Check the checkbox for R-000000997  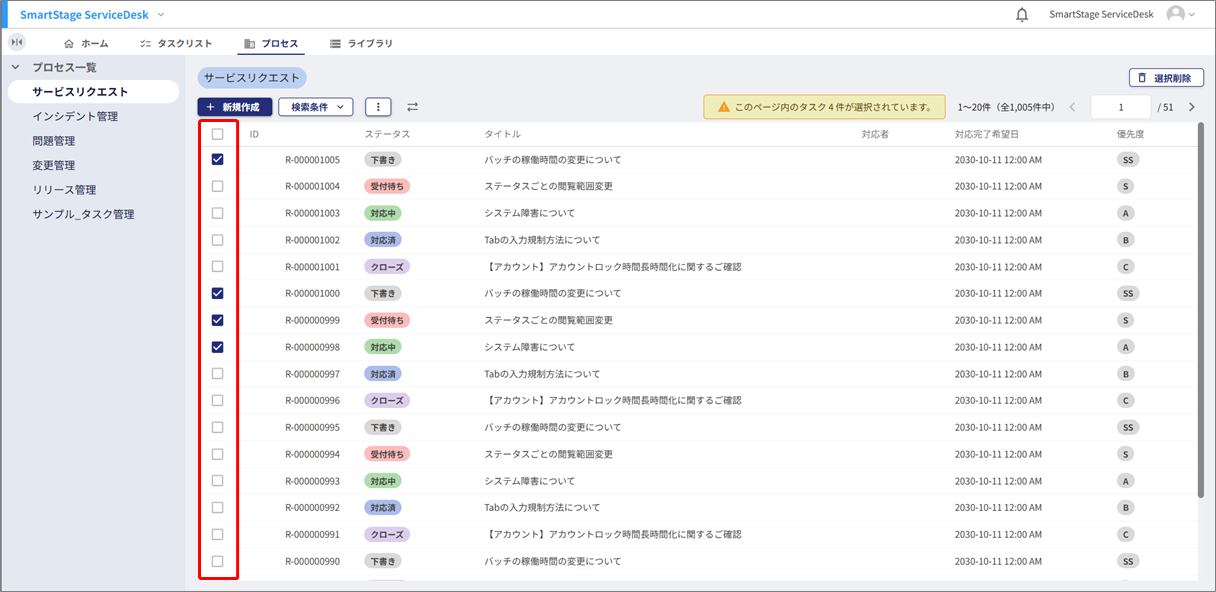217,374
